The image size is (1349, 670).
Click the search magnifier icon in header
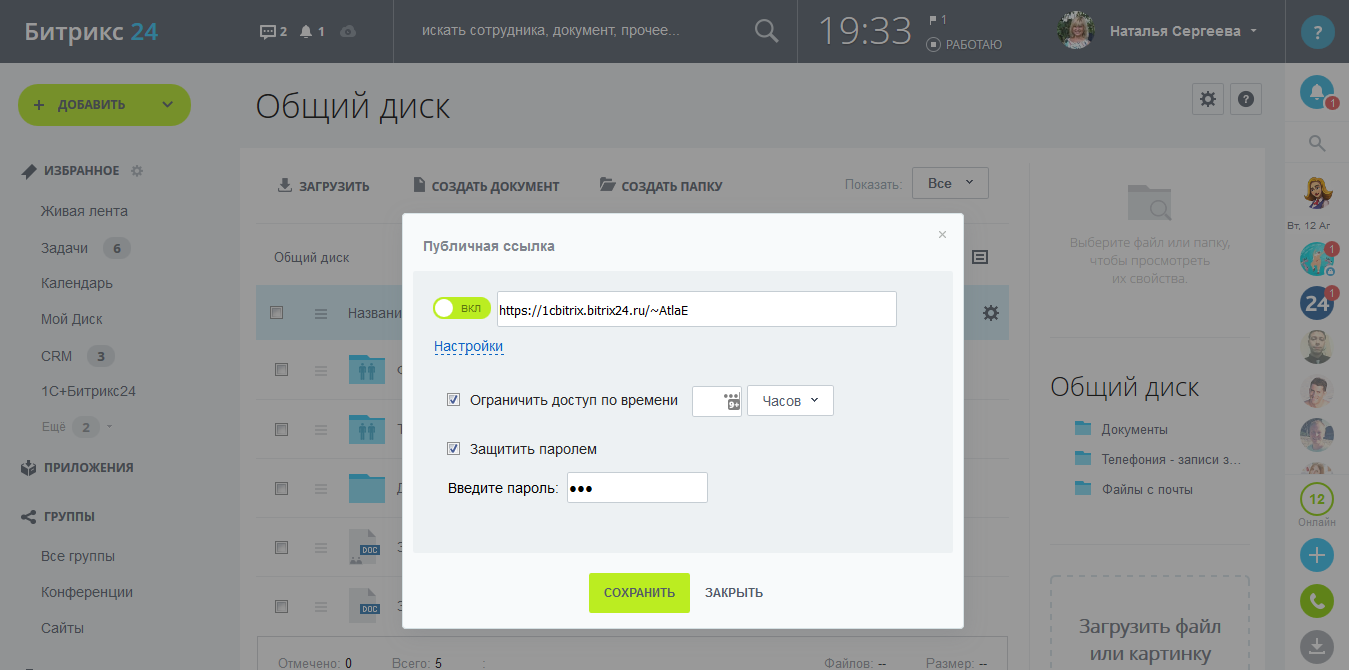click(x=766, y=31)
